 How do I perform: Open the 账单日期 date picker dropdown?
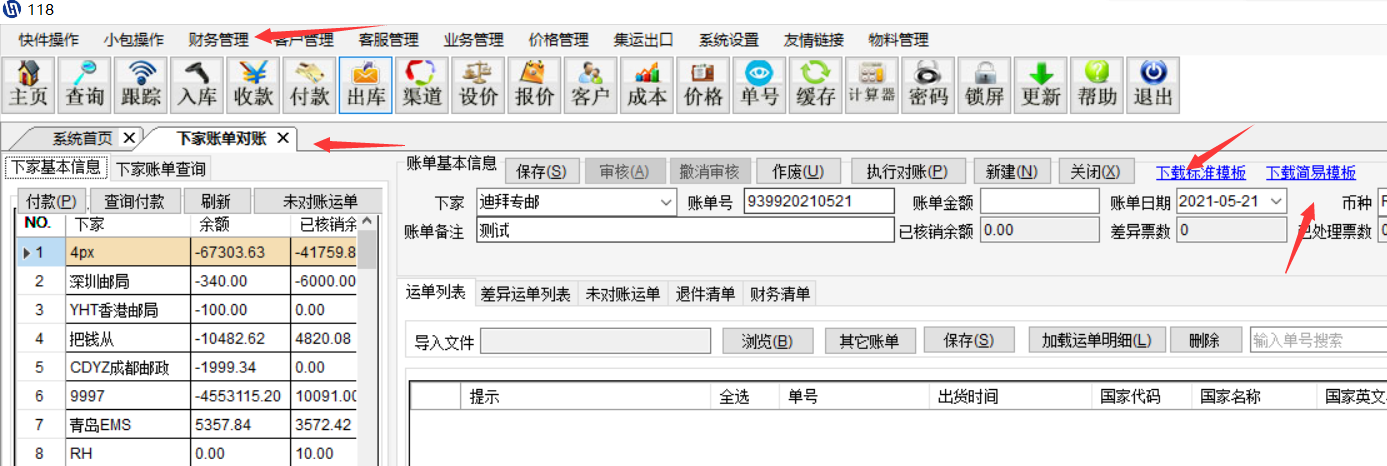pos(1276,202)
